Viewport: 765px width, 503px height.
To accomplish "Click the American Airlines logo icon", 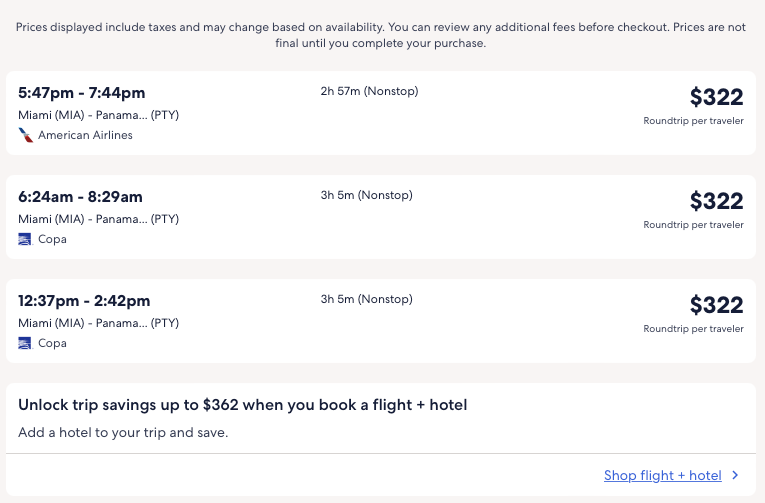I will pyautogui.click(x=26, y=135).
